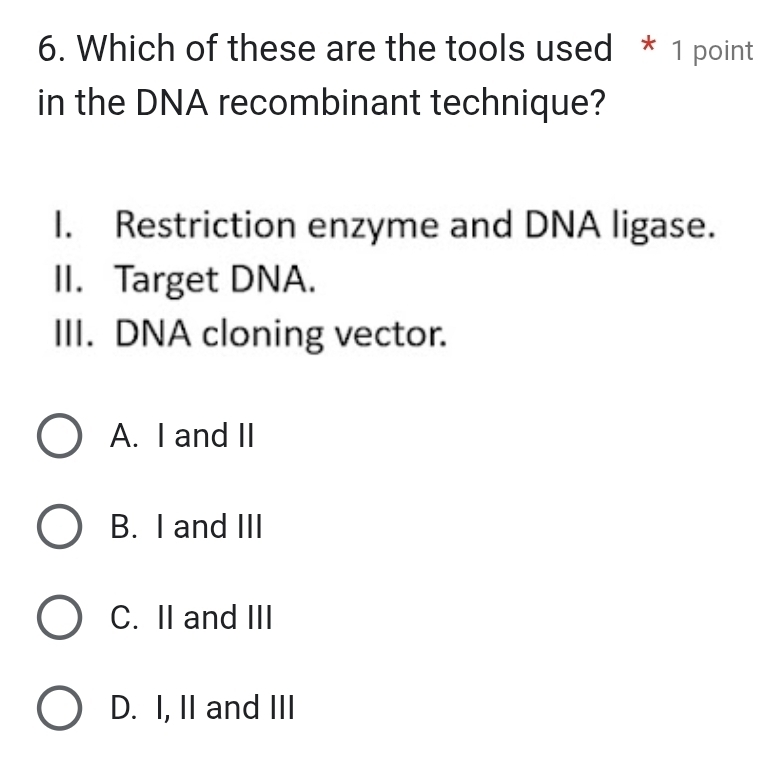Click the answer label 'A. I and II'

182,436
